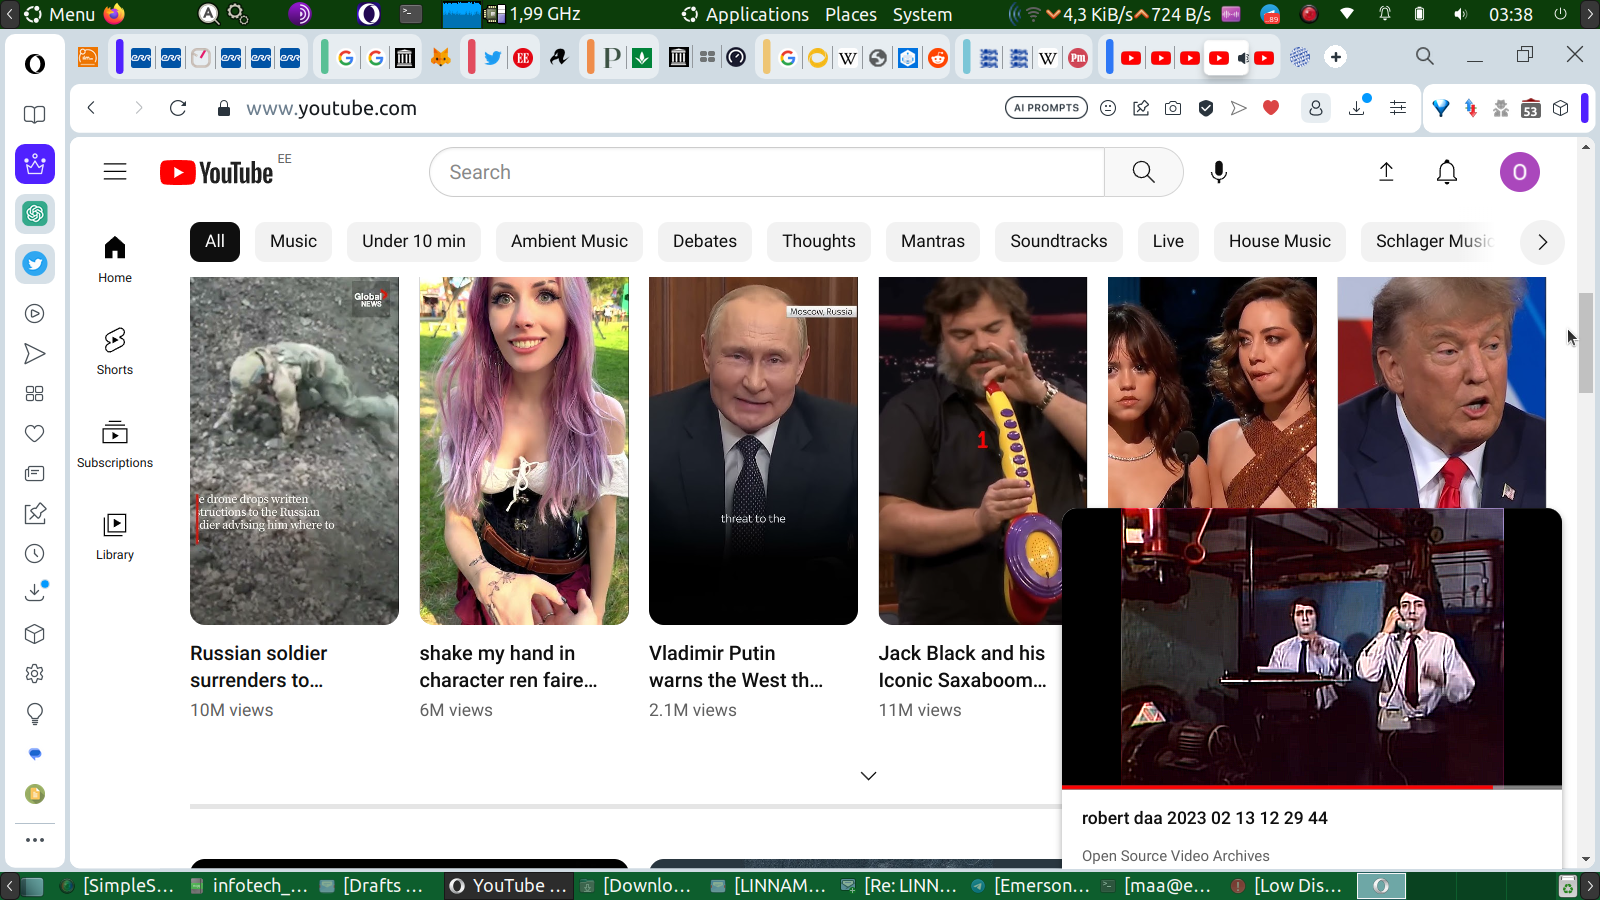Viewport: 1600px width, 900px height.
Task: Start voice search with the microphone
Action: click(x=1218, y=172)
